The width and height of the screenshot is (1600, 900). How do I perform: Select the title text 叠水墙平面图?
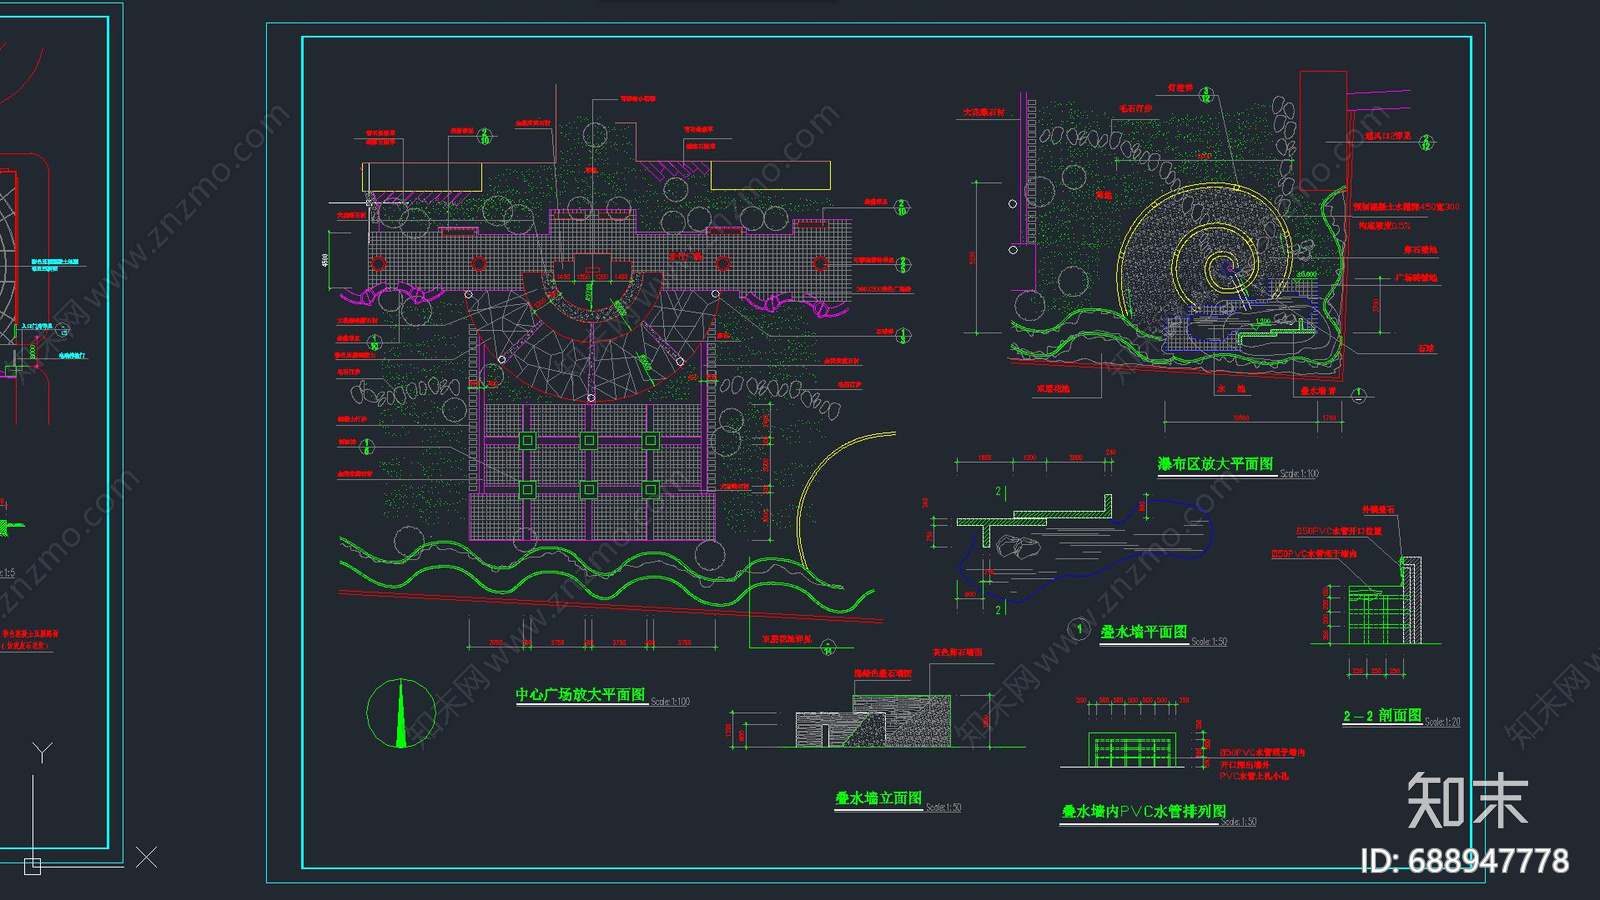(x=1144, y=632)
